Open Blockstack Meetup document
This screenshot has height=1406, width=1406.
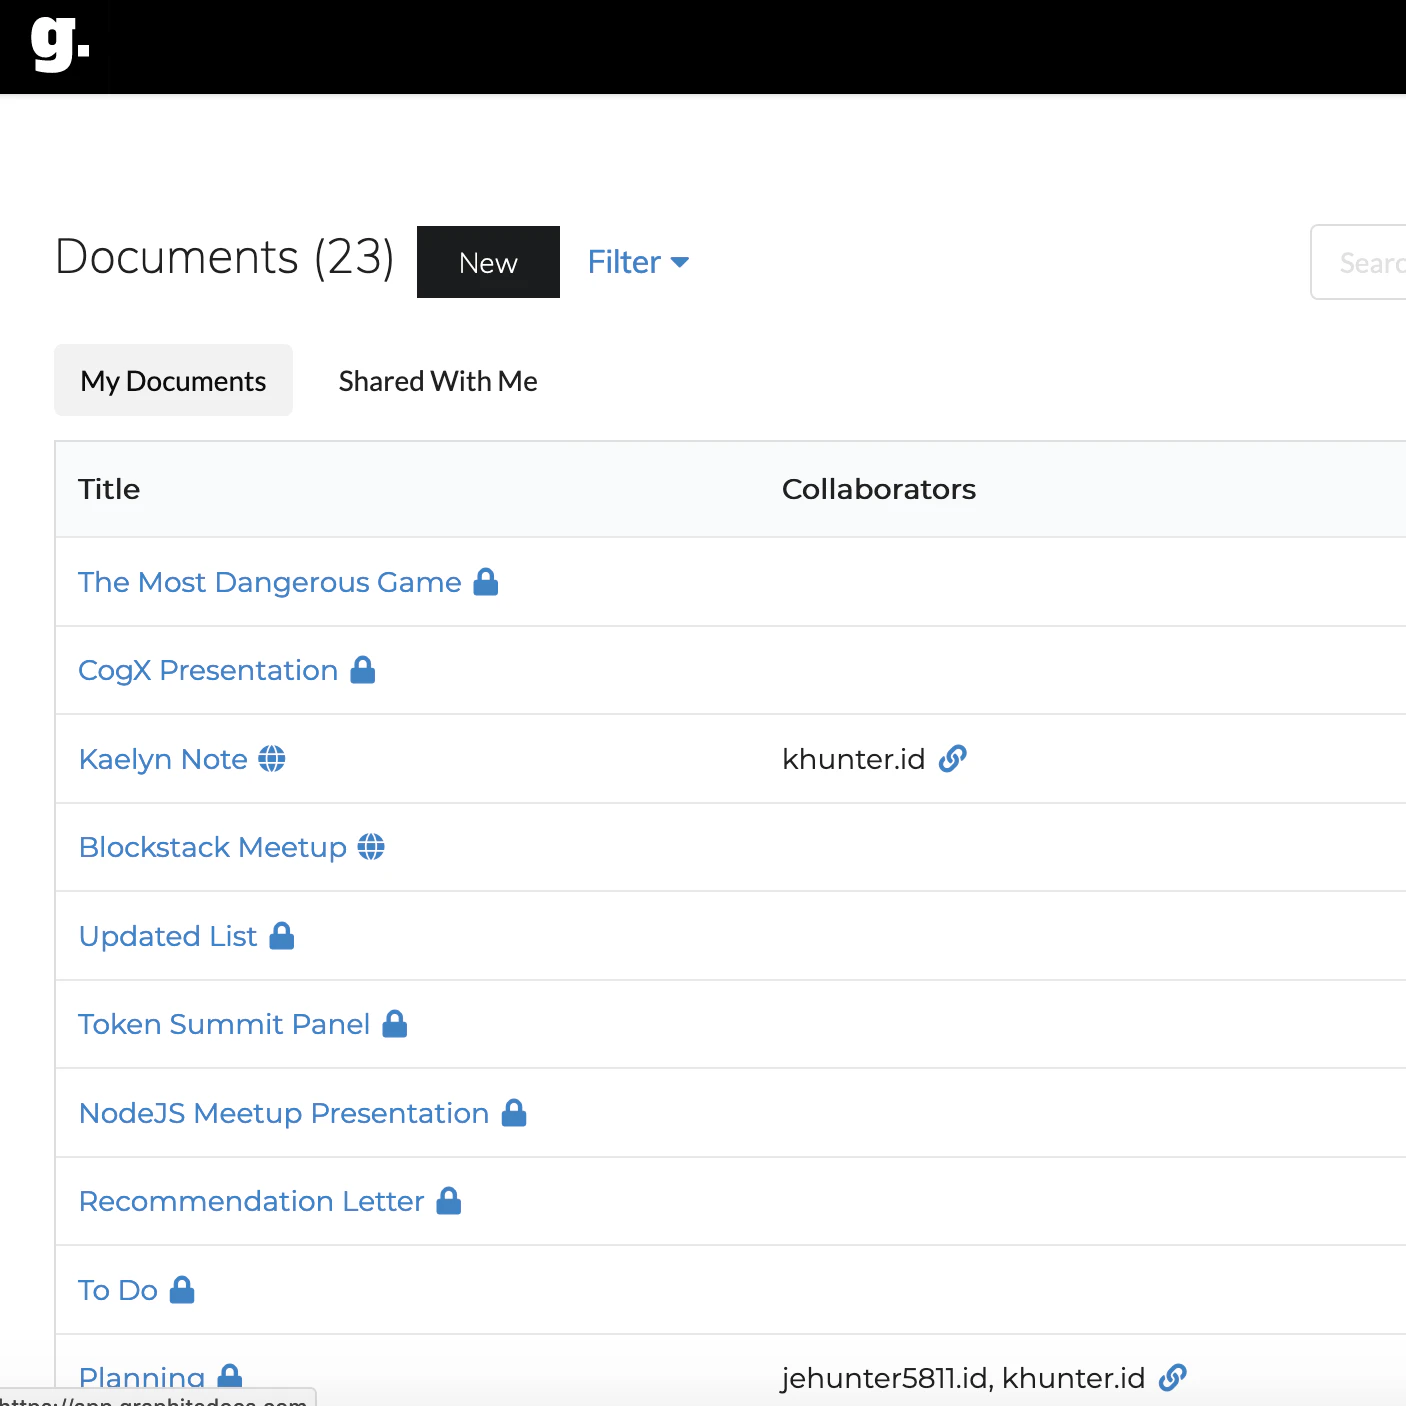(x=213, y=847)
